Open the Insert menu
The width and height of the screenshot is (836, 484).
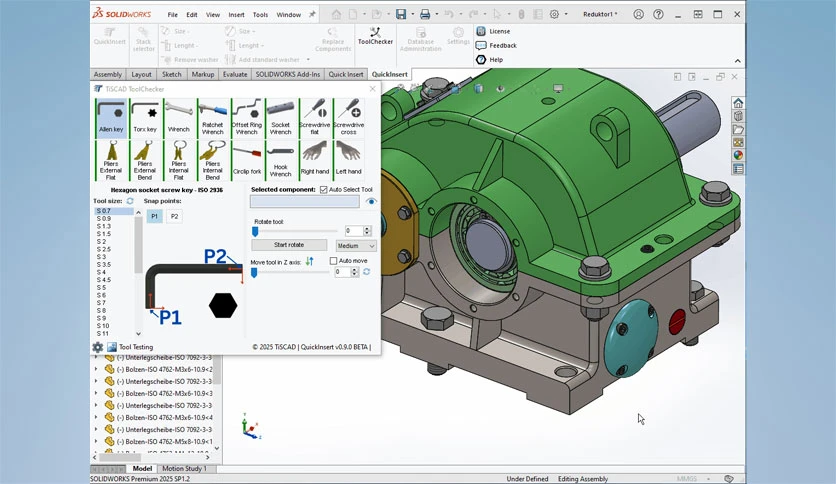(x=236, y=15)
